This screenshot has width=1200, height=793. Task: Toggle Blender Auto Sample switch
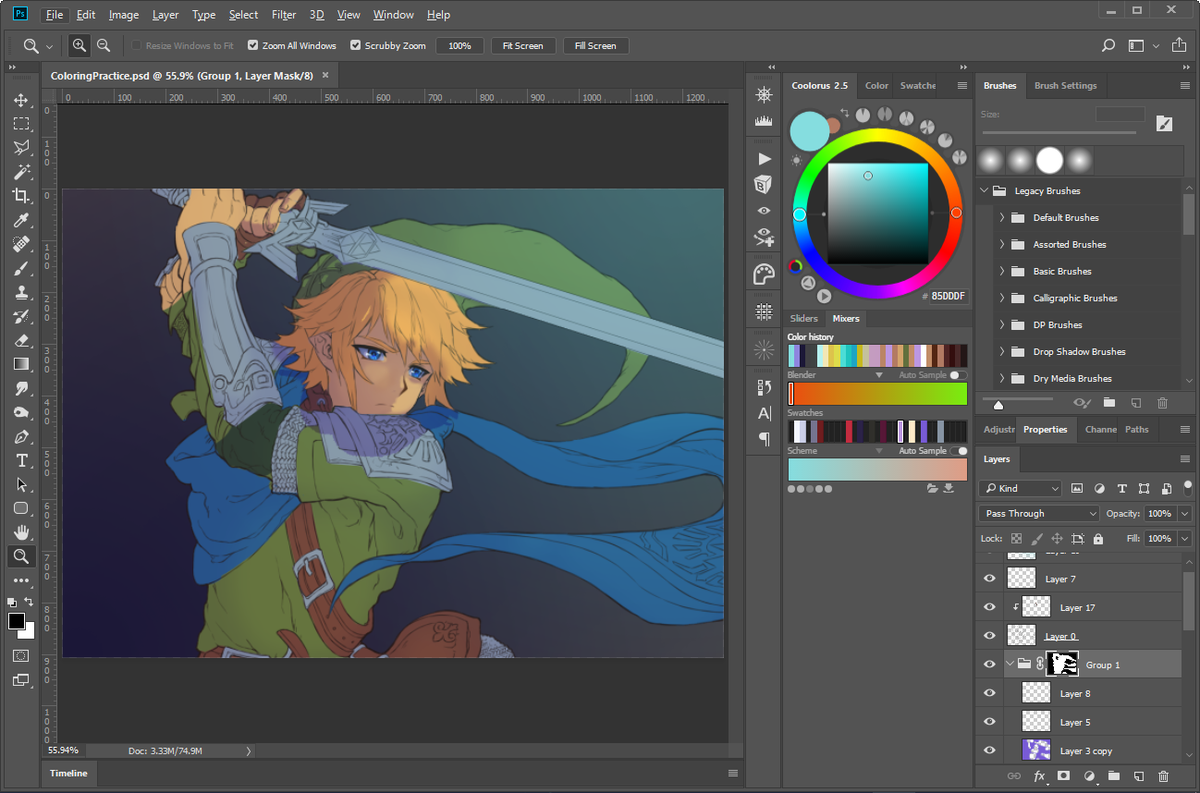tap(957, 375)
